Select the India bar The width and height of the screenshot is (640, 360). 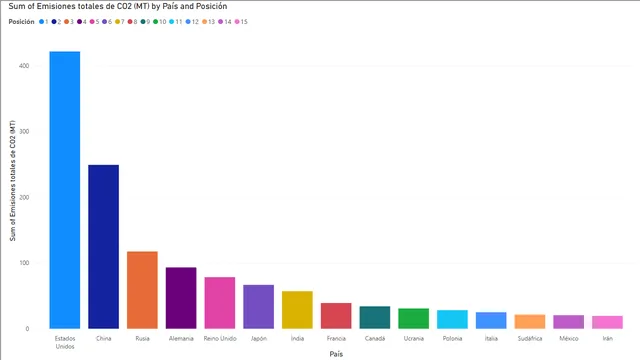pos(298,310)
